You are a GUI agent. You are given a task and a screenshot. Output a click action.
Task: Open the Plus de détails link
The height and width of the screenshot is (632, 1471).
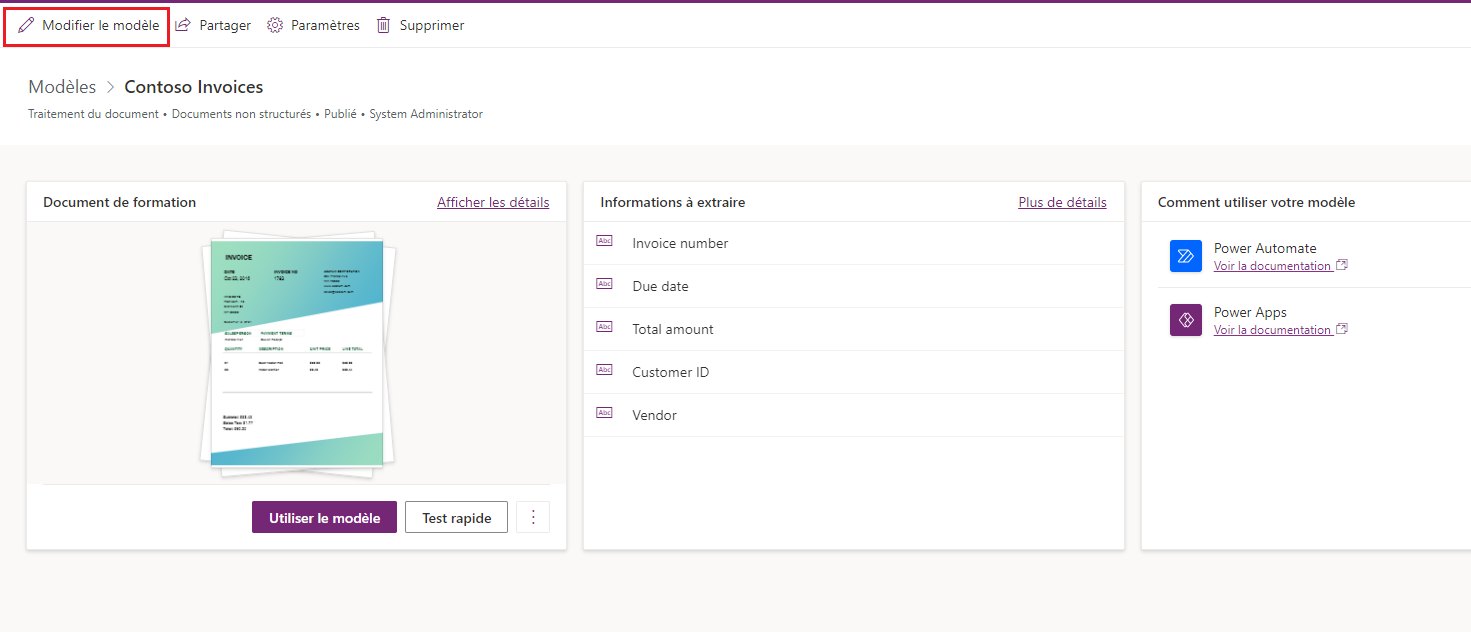point(1062,202)
